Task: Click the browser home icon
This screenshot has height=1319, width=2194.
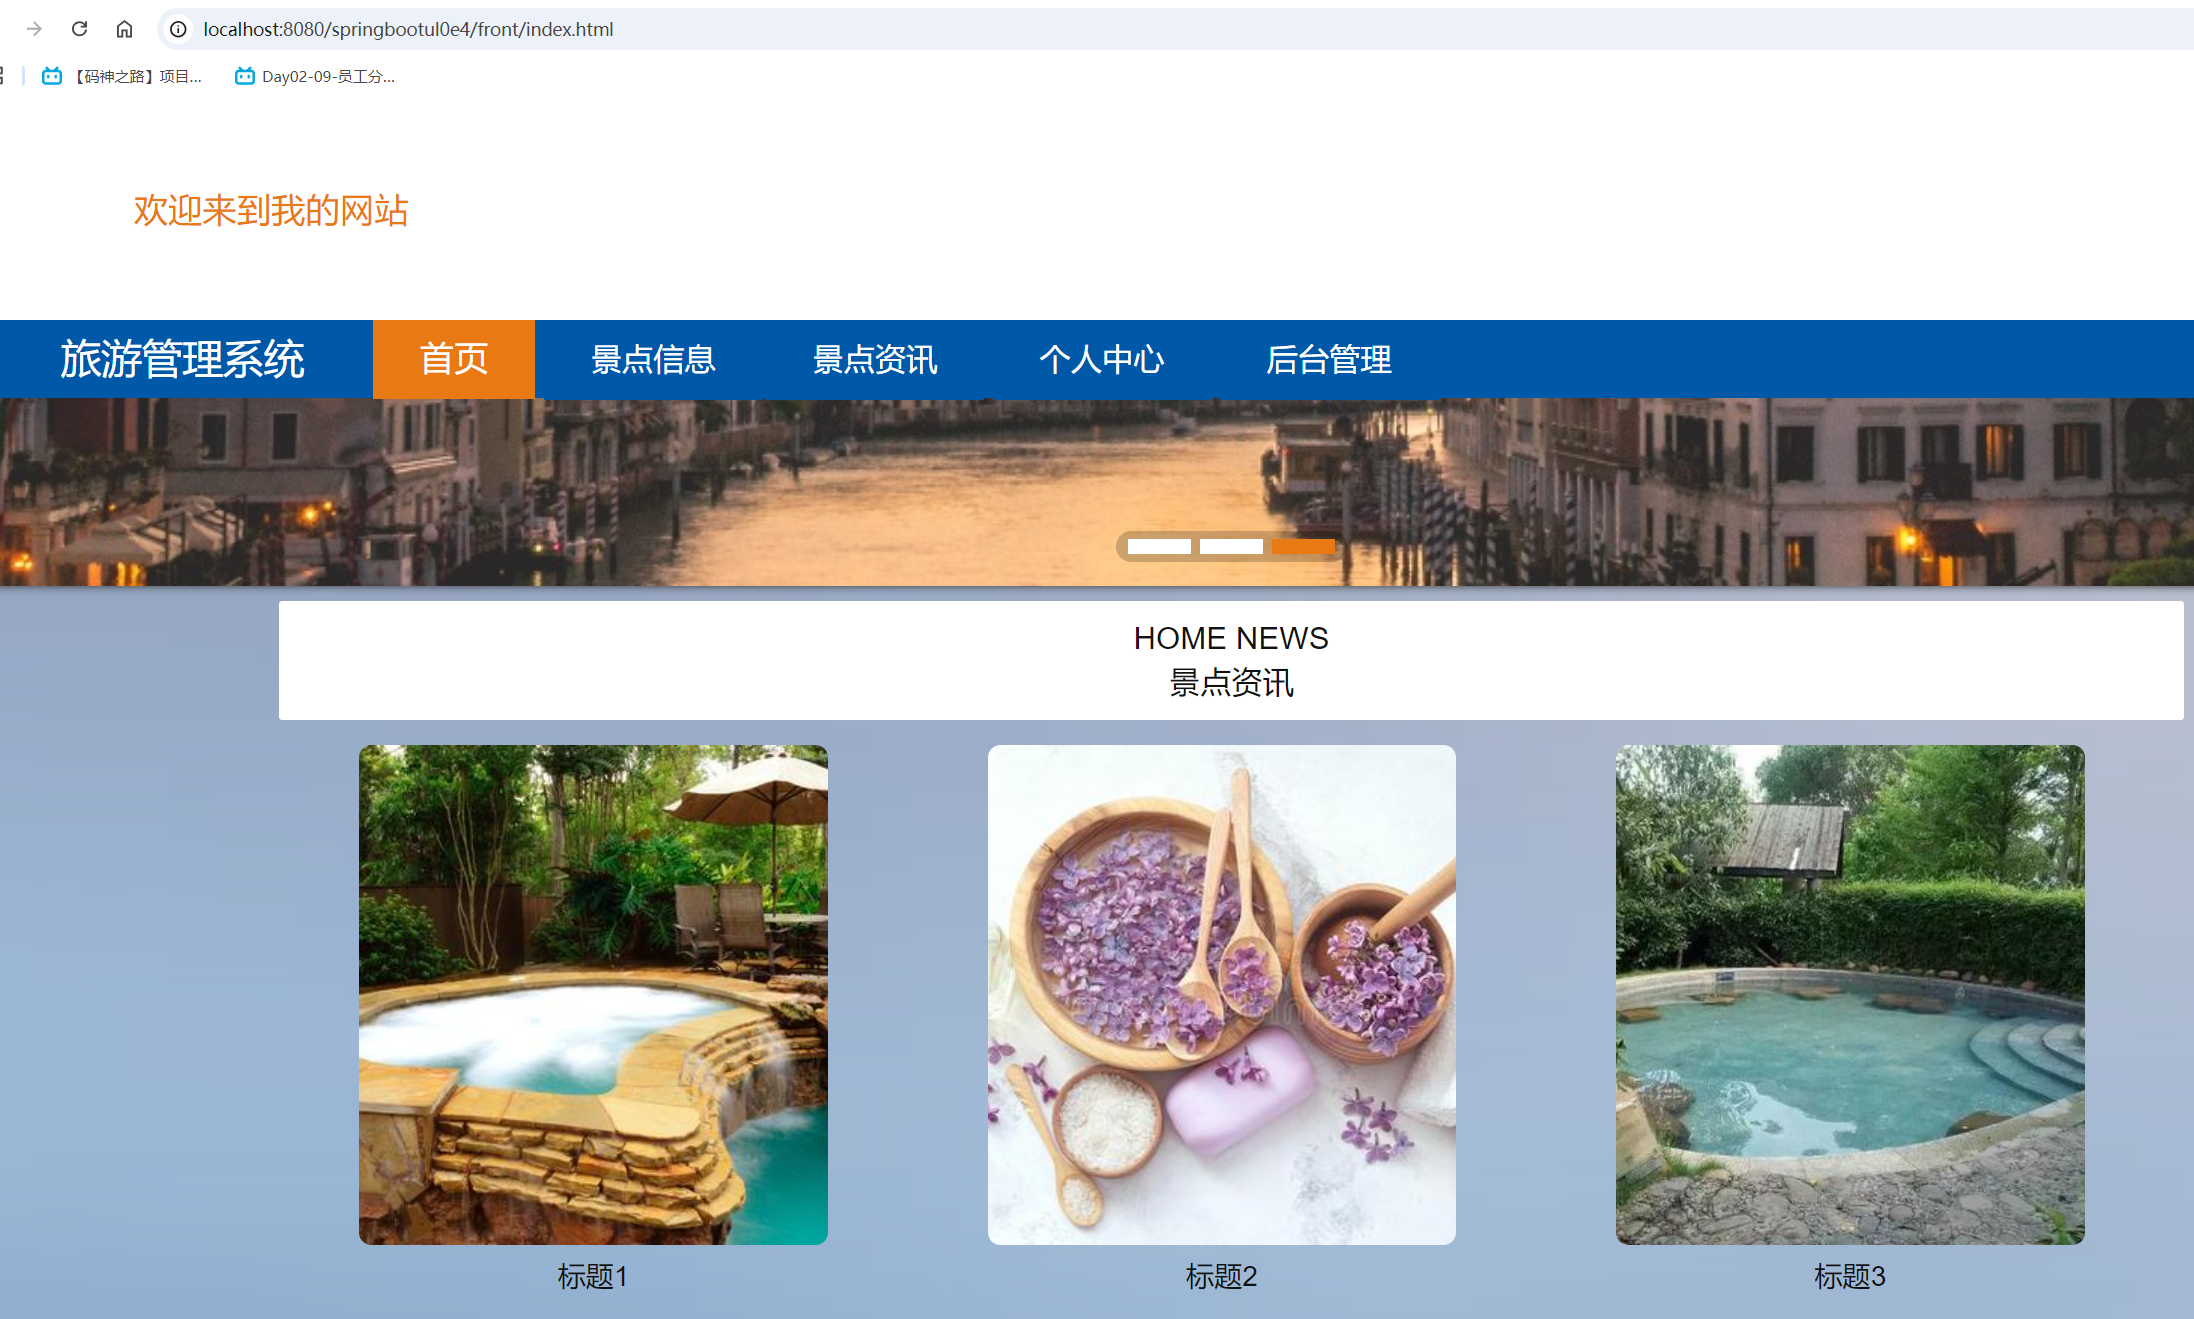Action: tap(124, 29)
